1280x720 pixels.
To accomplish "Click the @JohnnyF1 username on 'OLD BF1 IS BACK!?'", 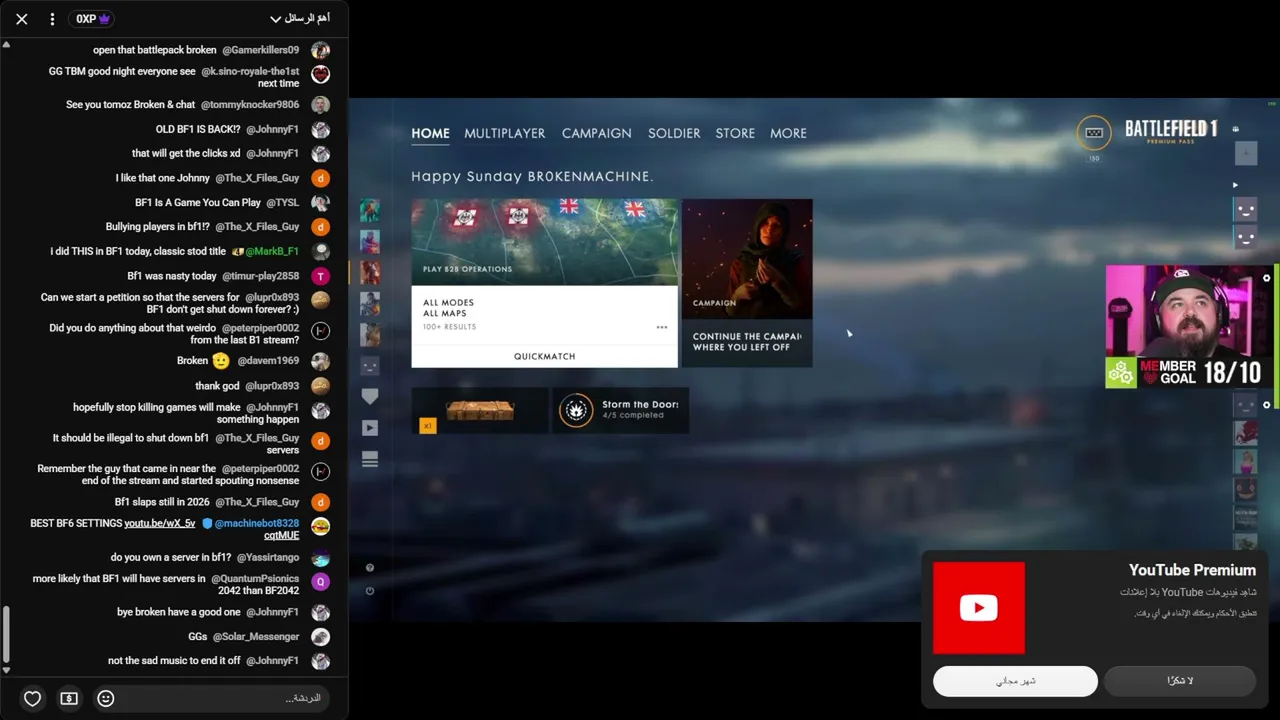I will click(272, 129).
